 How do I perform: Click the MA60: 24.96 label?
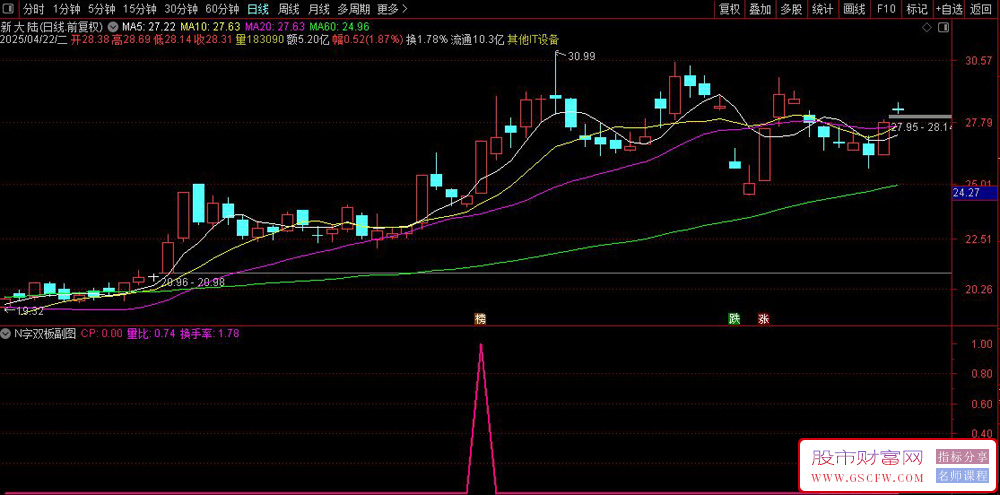pyautogui.click(x=339, y=27)
